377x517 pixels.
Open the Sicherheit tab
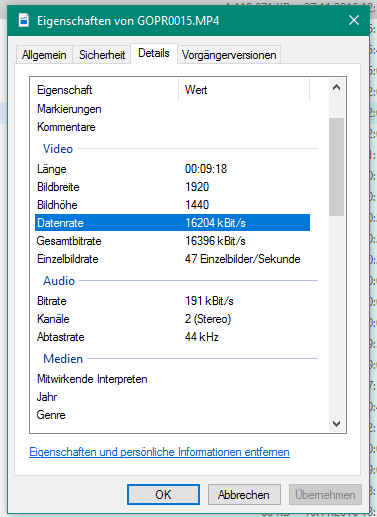(x=102, y=55)
